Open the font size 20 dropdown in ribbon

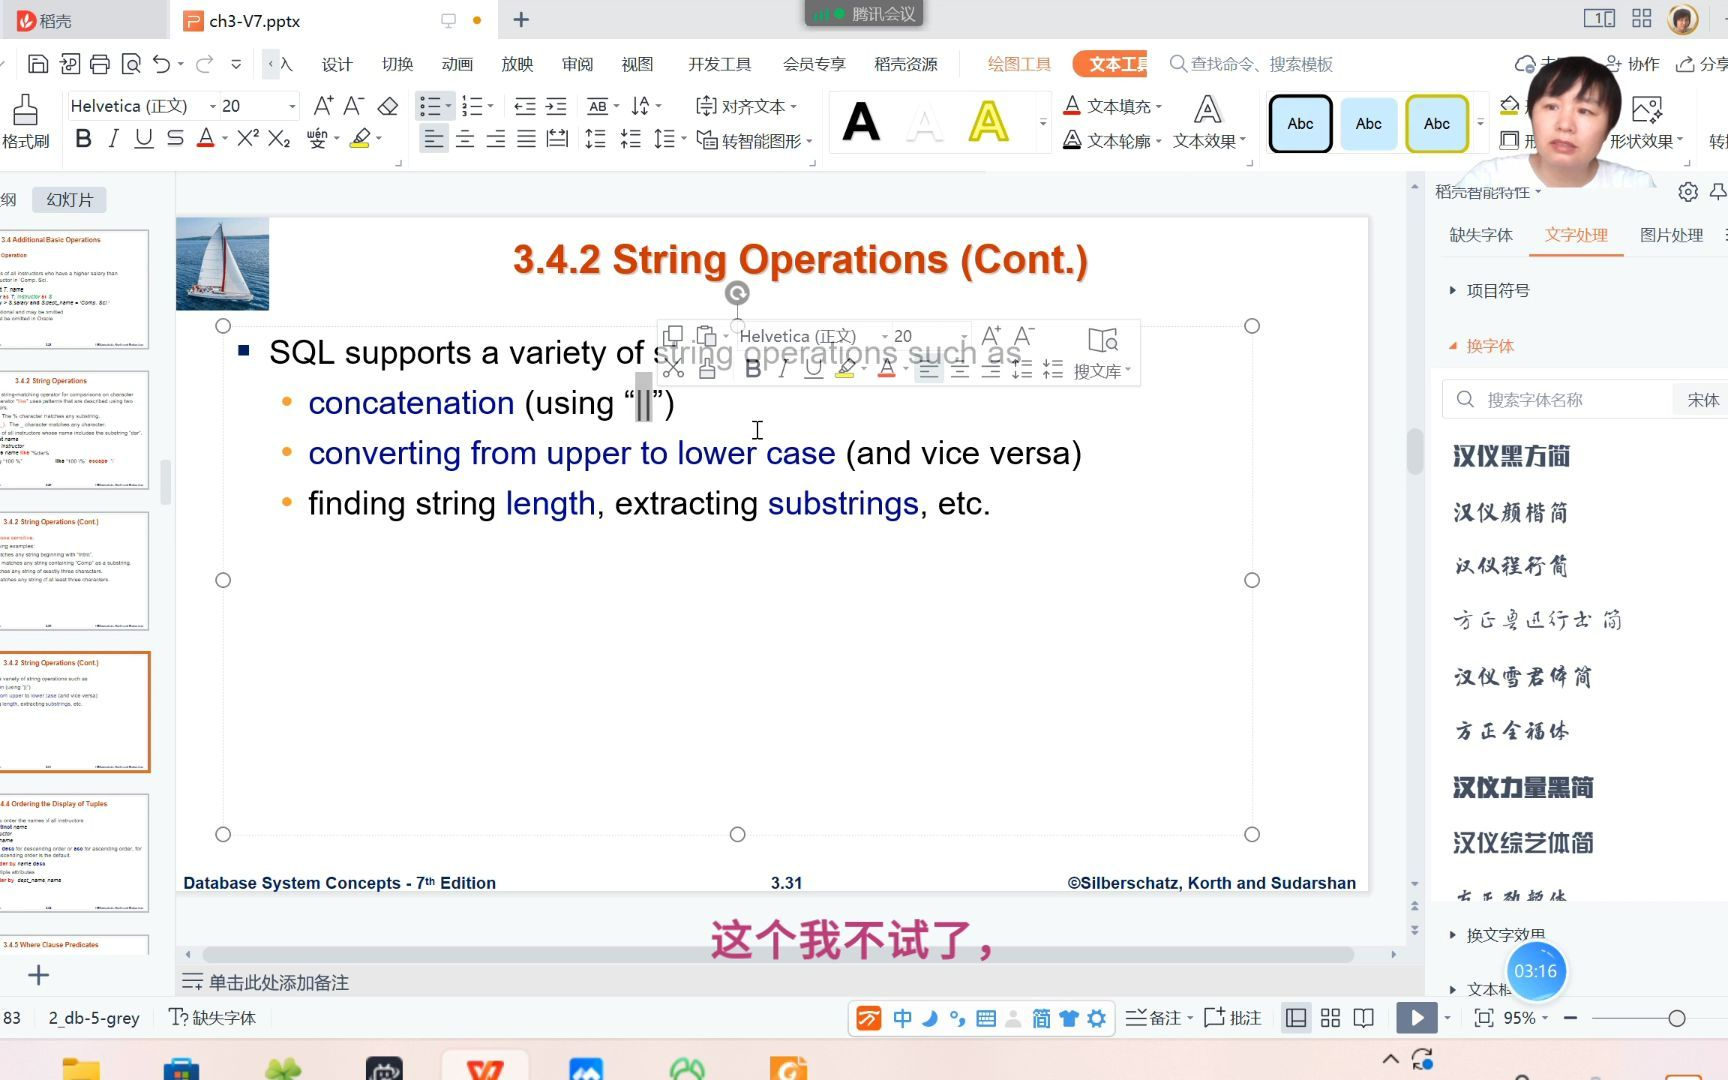292,106
